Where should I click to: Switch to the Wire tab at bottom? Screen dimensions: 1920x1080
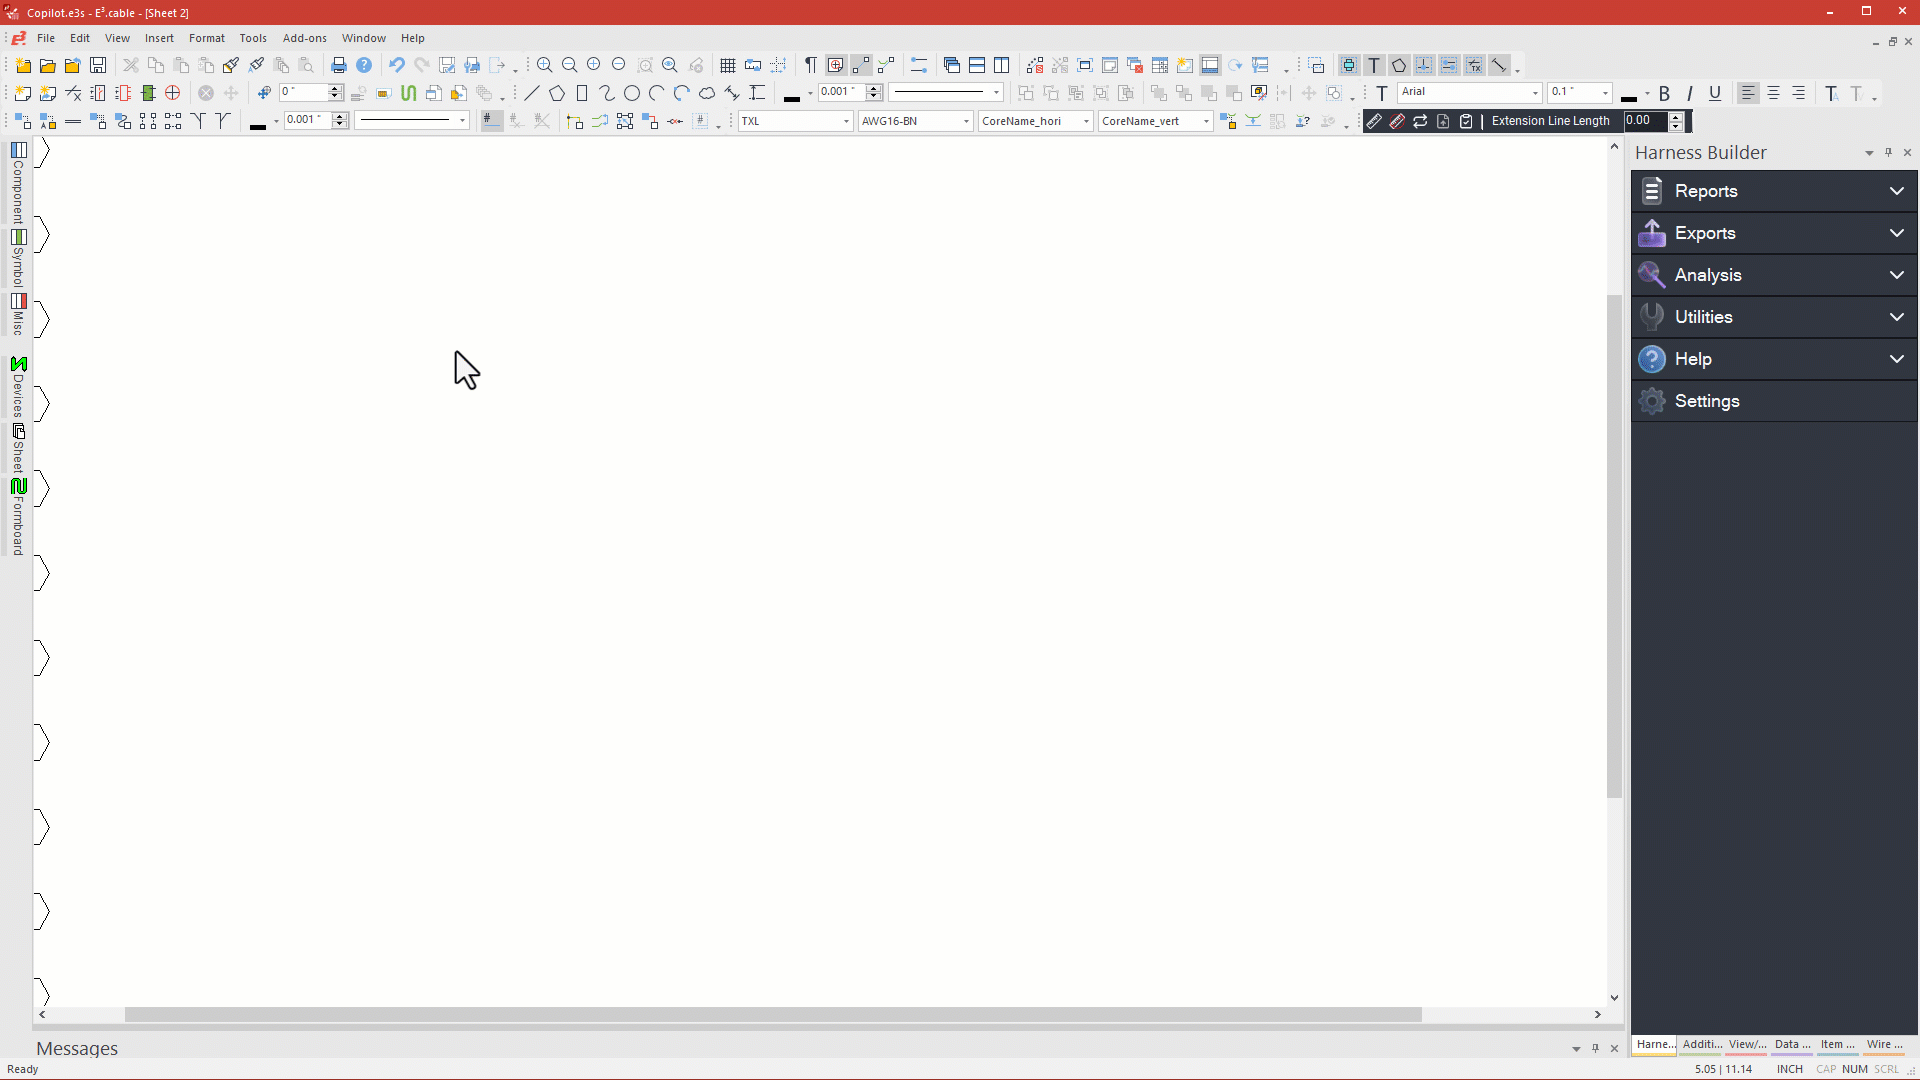tap(1884, 1044)
